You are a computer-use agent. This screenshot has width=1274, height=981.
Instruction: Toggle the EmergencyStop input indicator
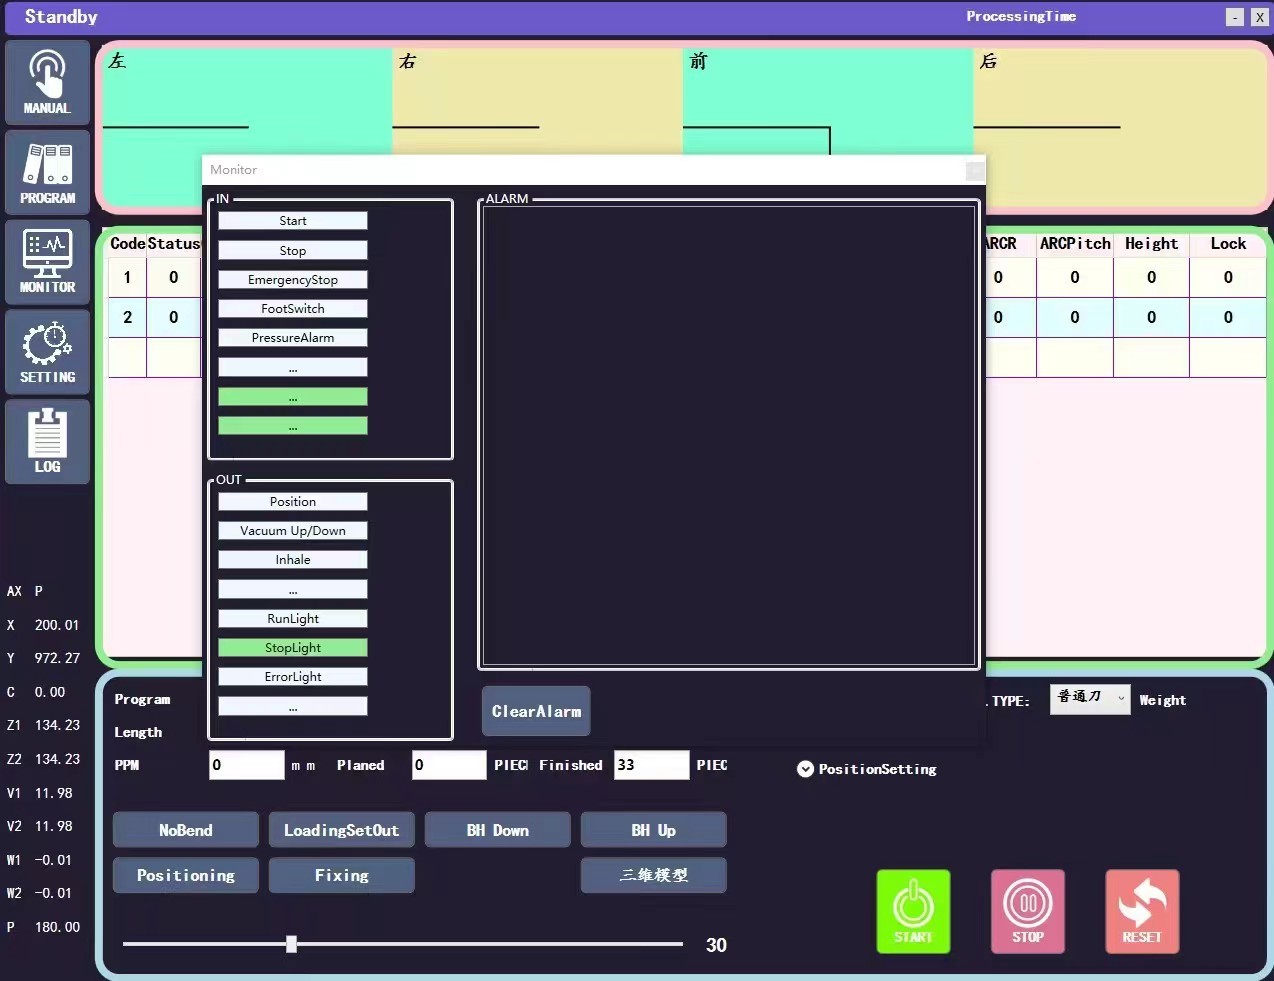tap(293, 280)
